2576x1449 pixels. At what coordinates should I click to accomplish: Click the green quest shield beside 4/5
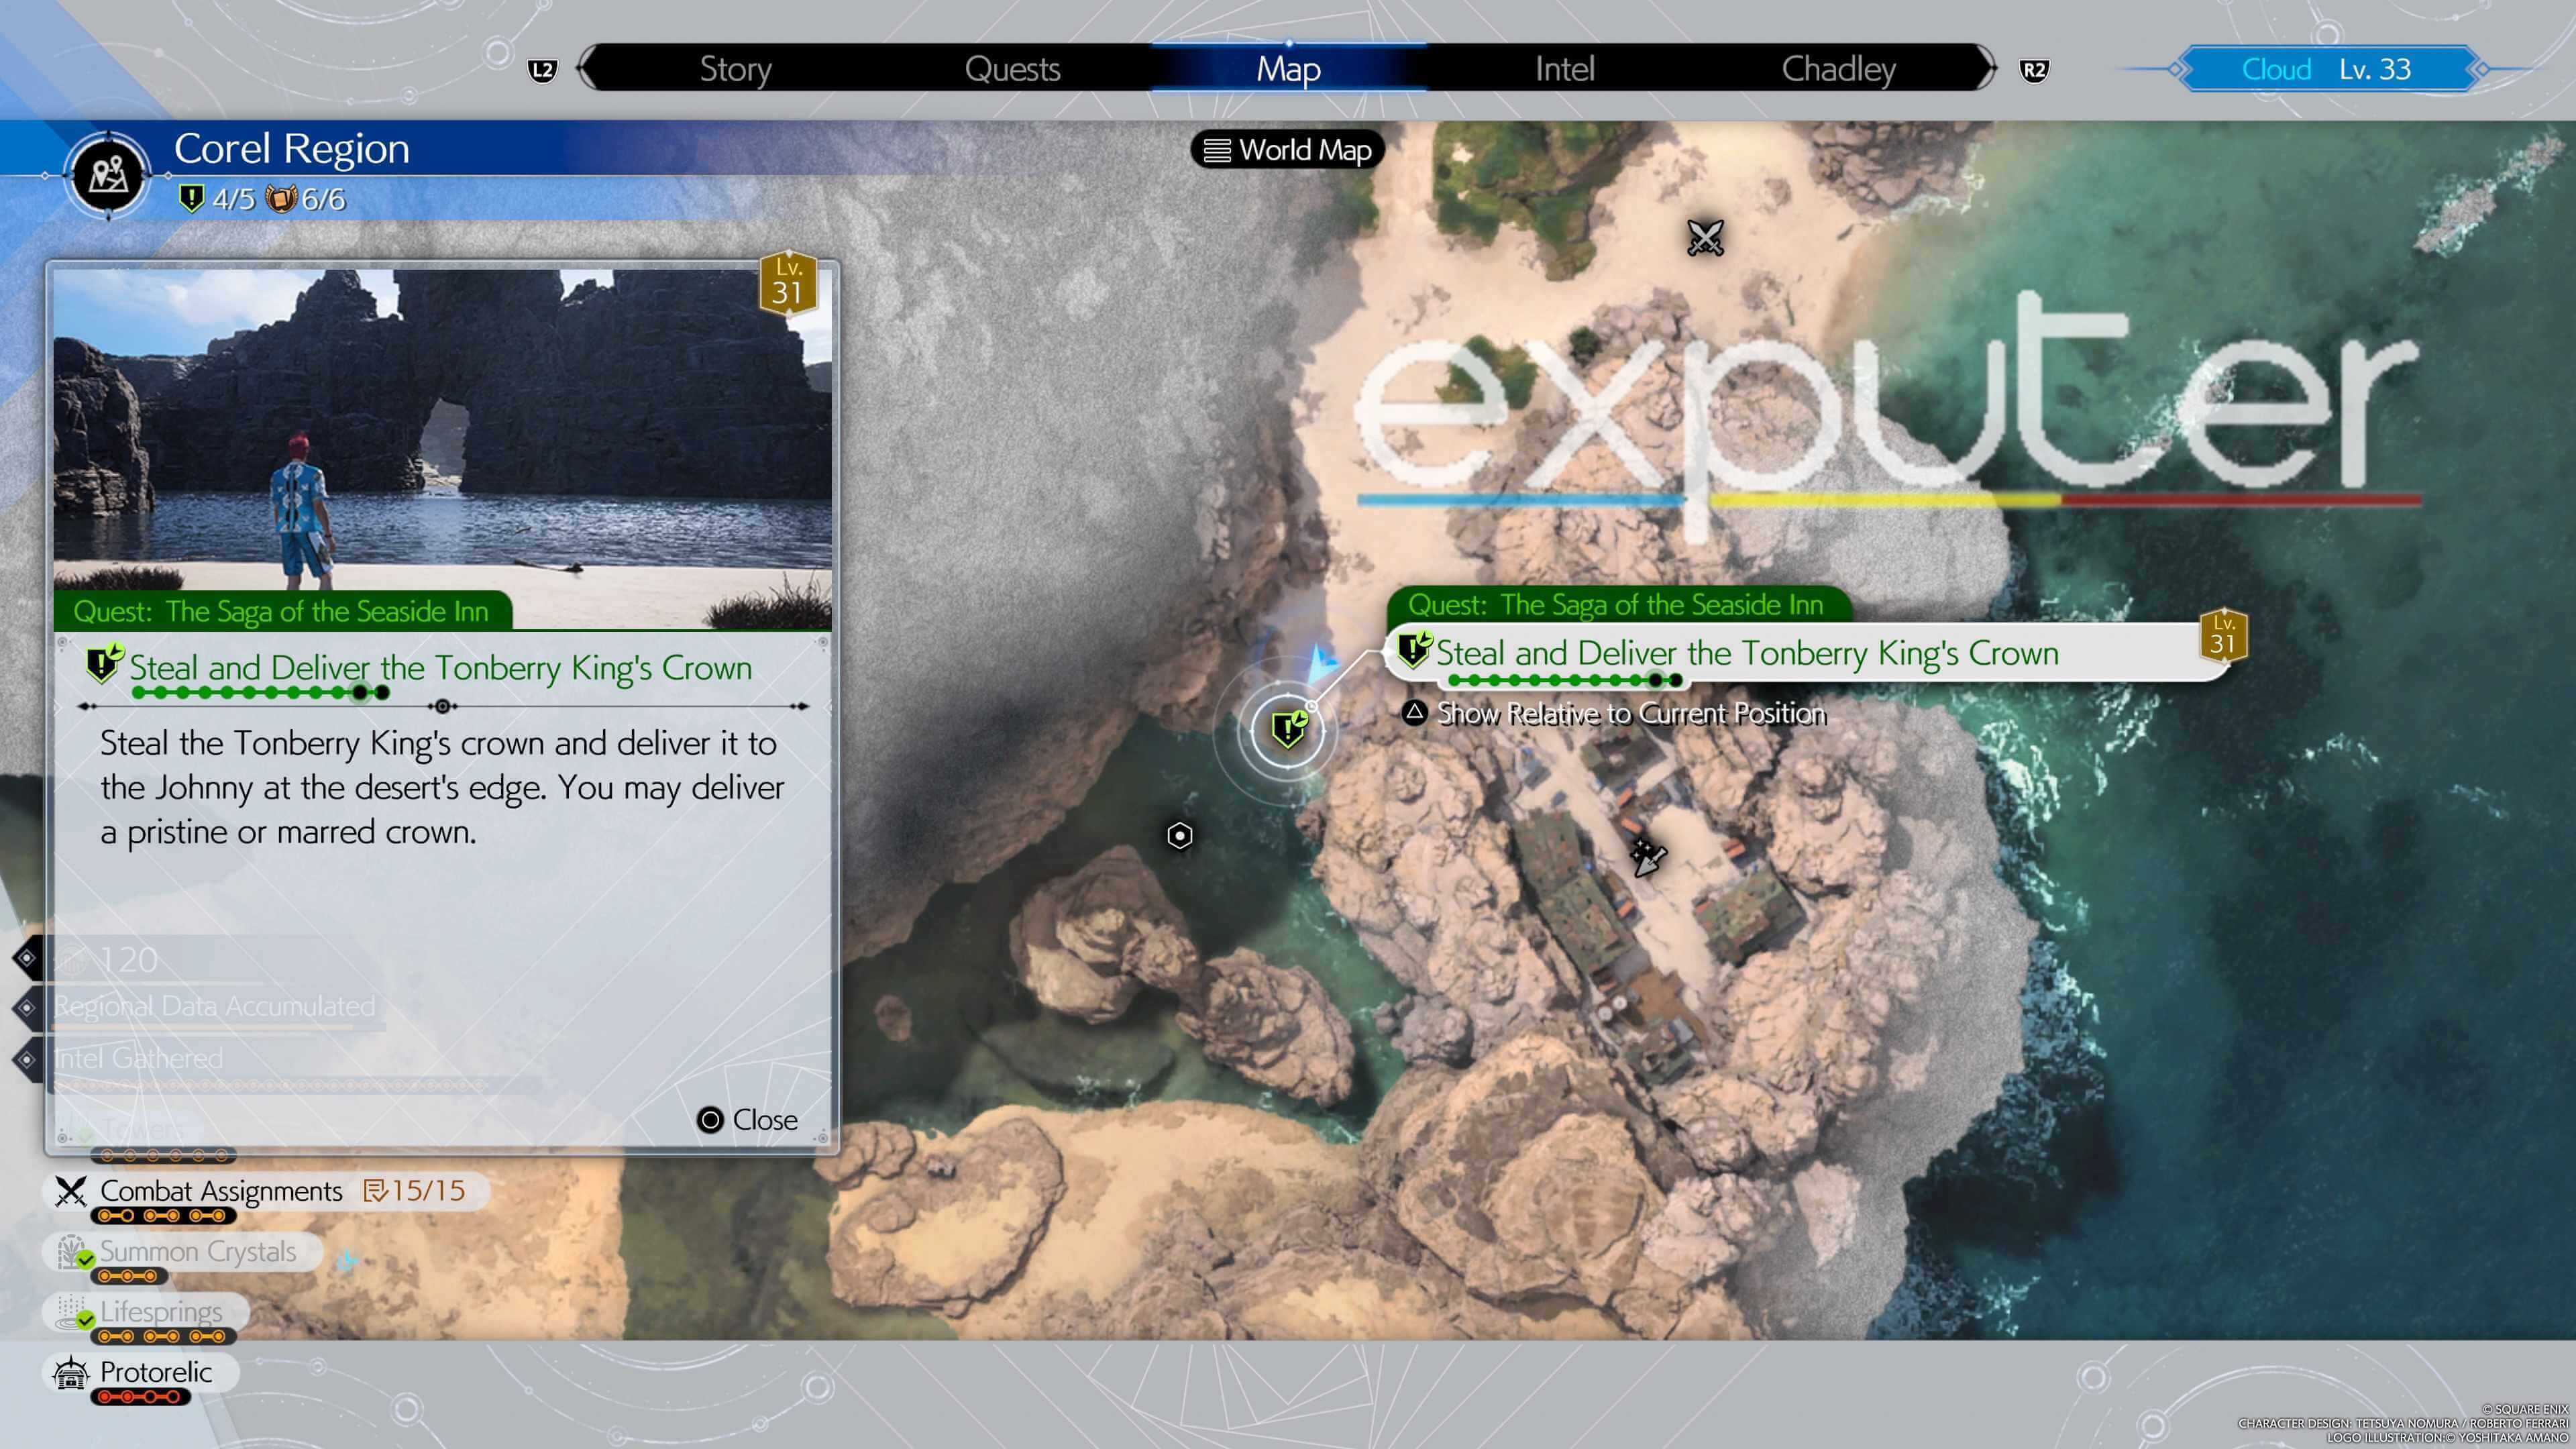(191, 198)
